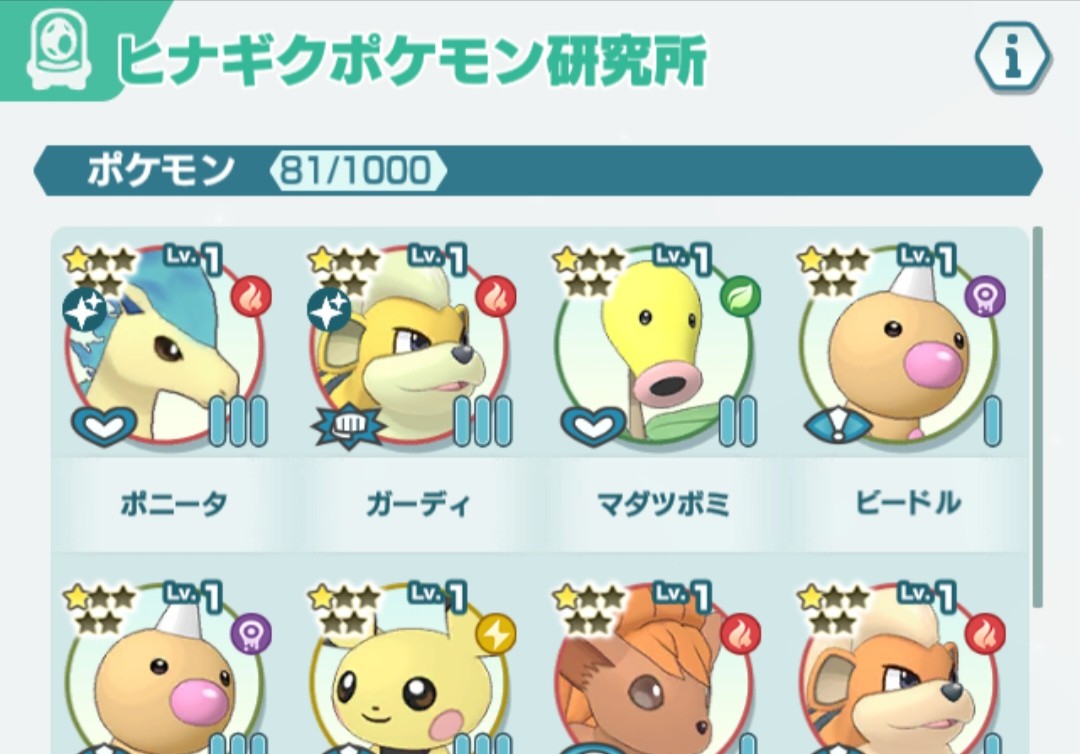1080x754 pixels.
Task: Click the incubator lab icon in header
Action: pyautogui.click(x=59, y=49)
